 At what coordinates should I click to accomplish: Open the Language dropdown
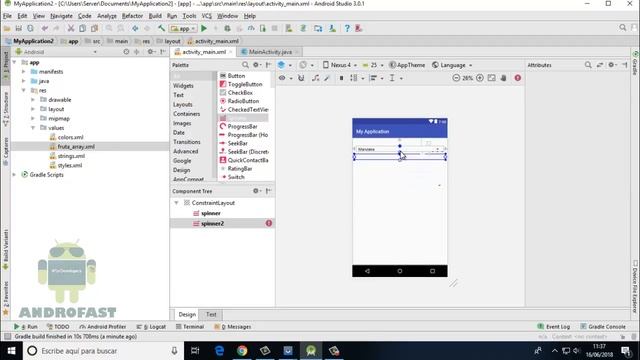(x=452, y=65)
